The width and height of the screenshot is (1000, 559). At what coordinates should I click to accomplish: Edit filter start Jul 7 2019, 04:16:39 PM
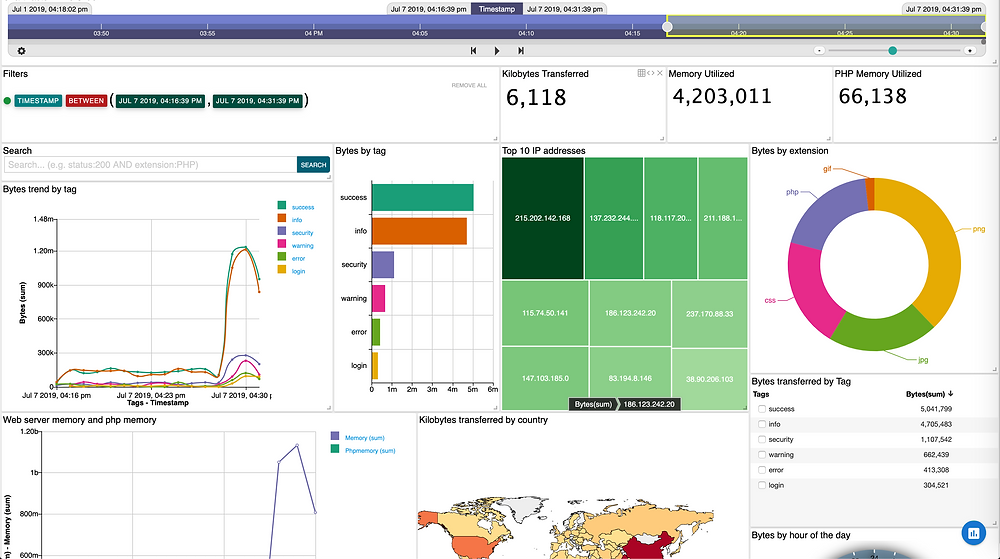coord(160,101)
